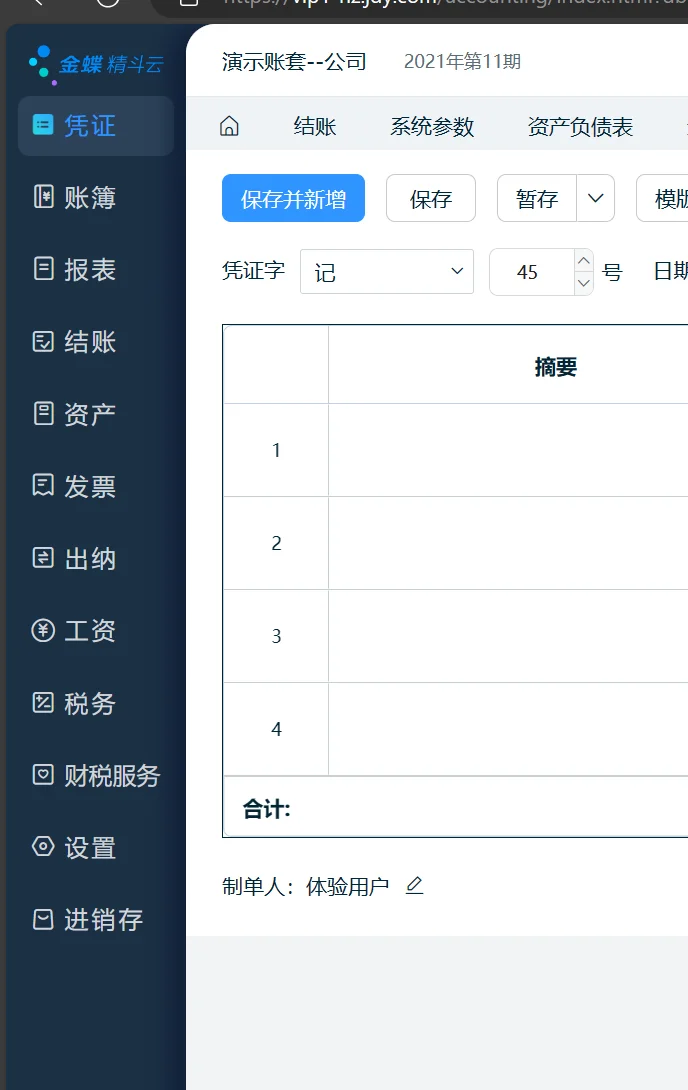This screenshot has width=688, height=1090.
Task: Click the 保存 button
Action: pyautogui.click(x=431, y=199)
